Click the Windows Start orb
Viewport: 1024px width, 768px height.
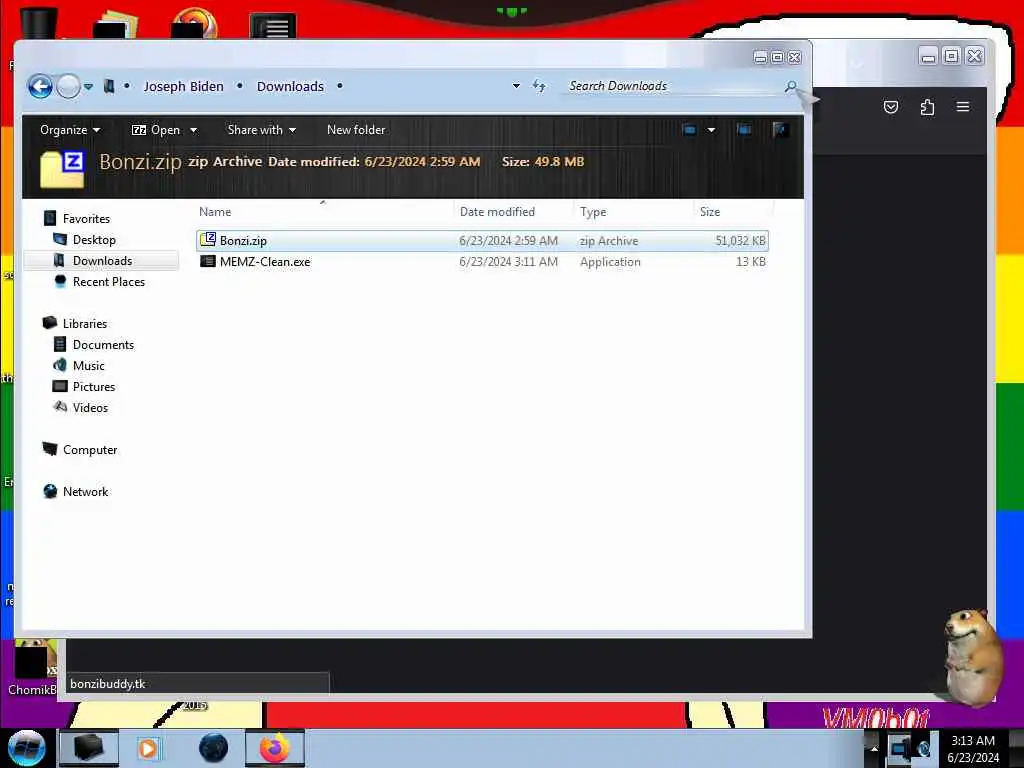(26, 748)
